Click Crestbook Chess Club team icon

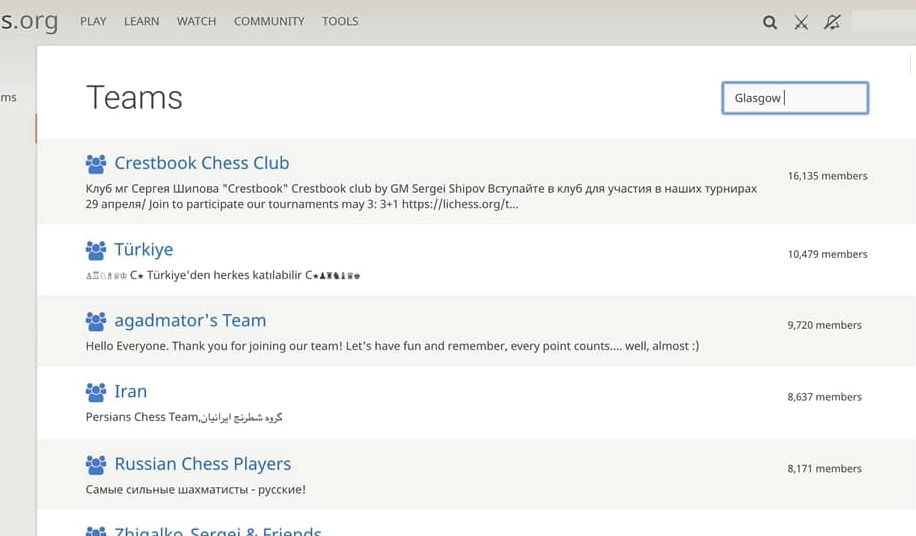[96, 164]
